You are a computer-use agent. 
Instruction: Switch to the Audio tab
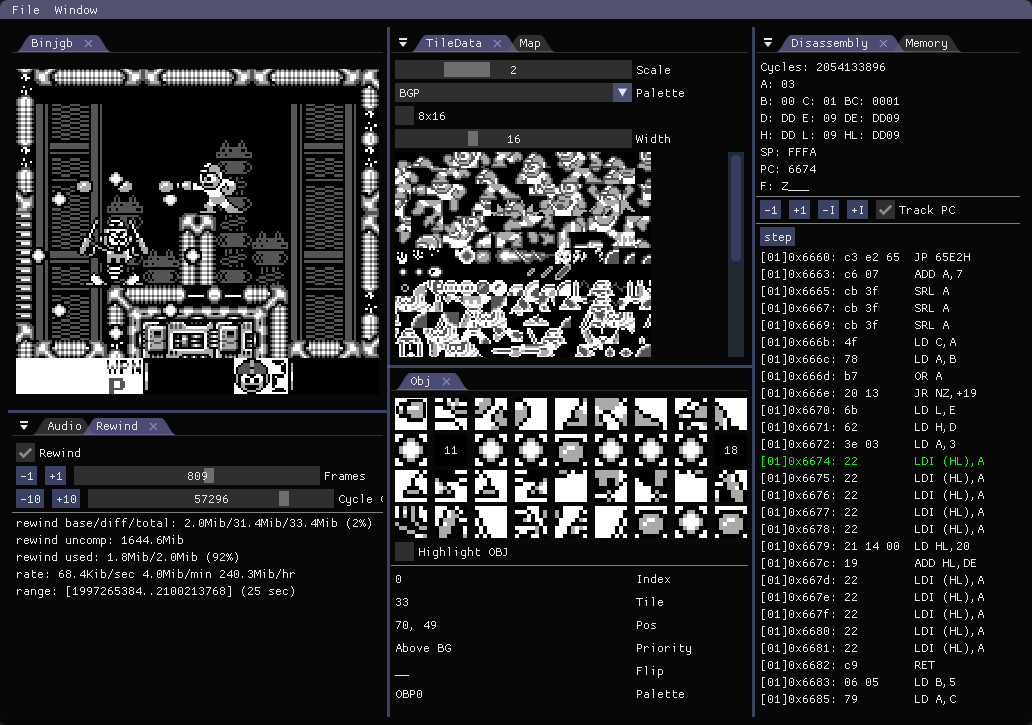[64, 426]
